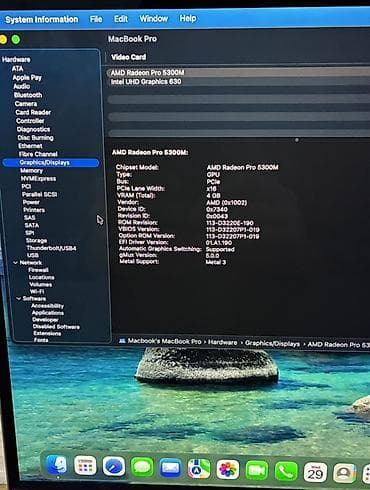Select Storage in the sidebar

click(x=36, y=240)
